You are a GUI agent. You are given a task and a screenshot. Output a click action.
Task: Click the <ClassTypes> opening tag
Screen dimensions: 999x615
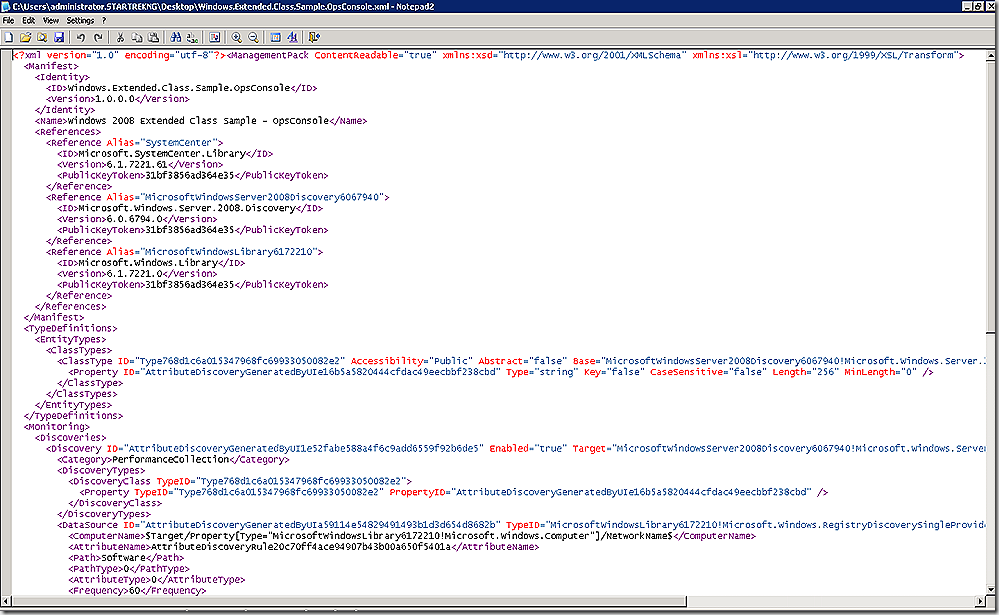pyautogui.click(x=78, y=350)
